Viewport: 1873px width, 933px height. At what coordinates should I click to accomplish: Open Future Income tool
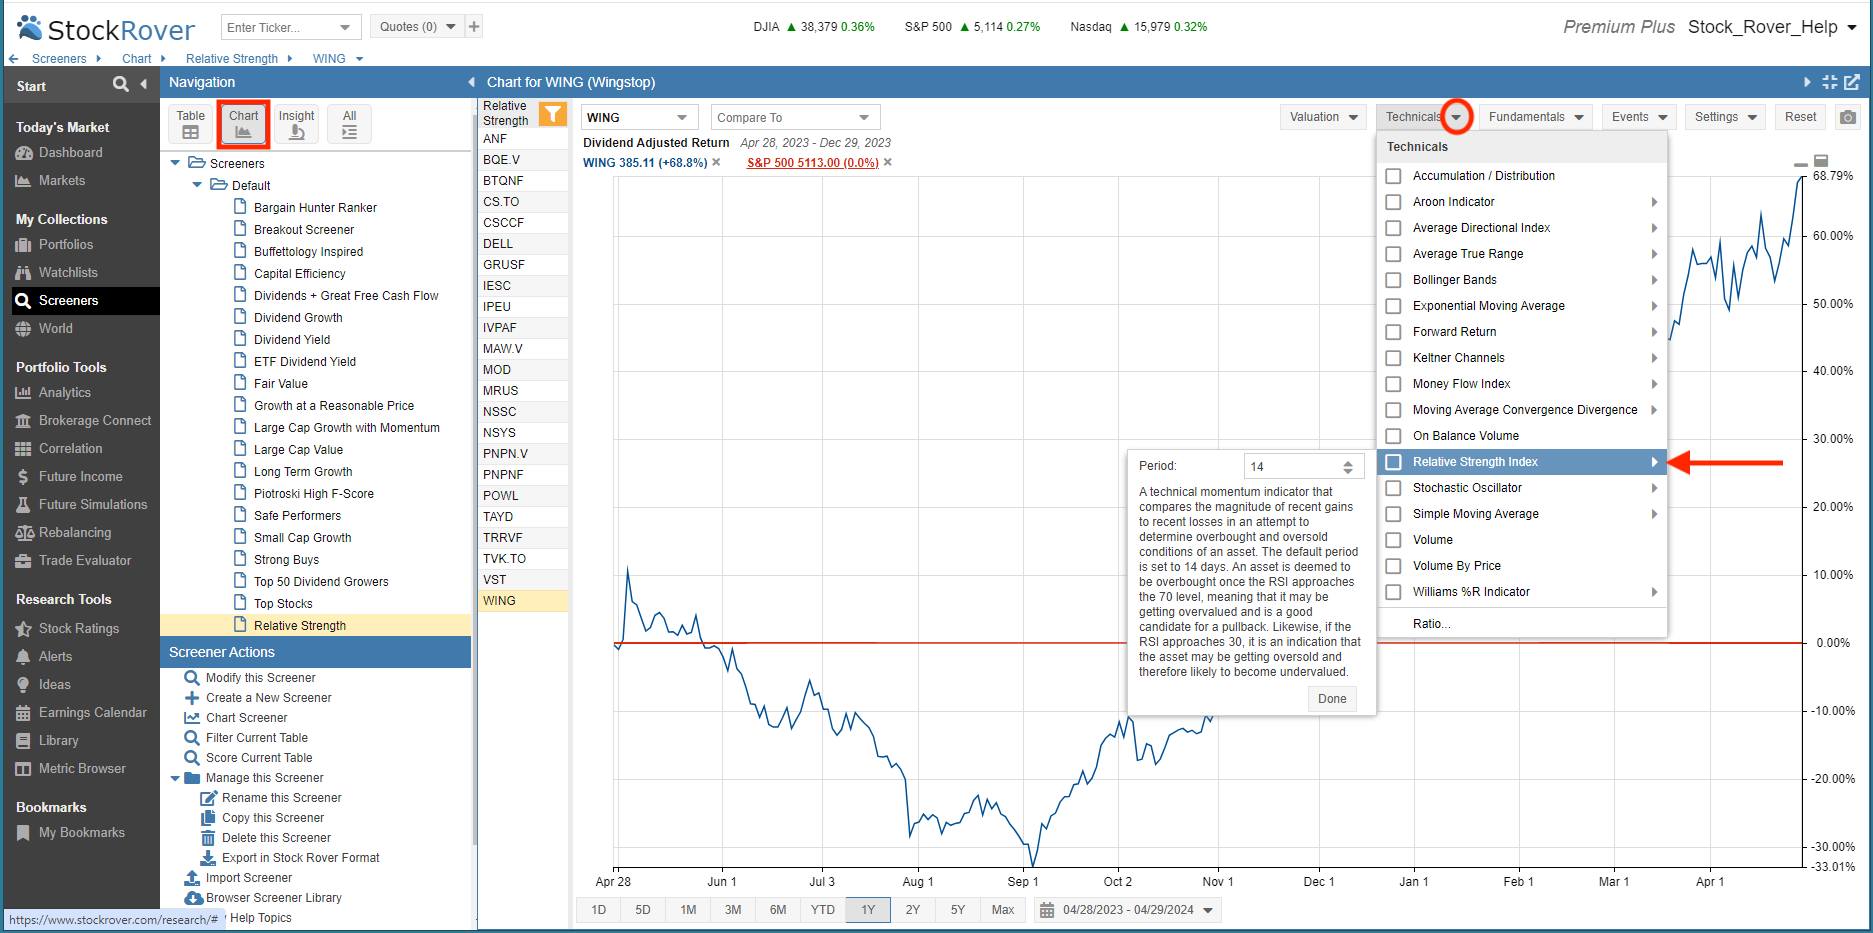coord(80,477)
